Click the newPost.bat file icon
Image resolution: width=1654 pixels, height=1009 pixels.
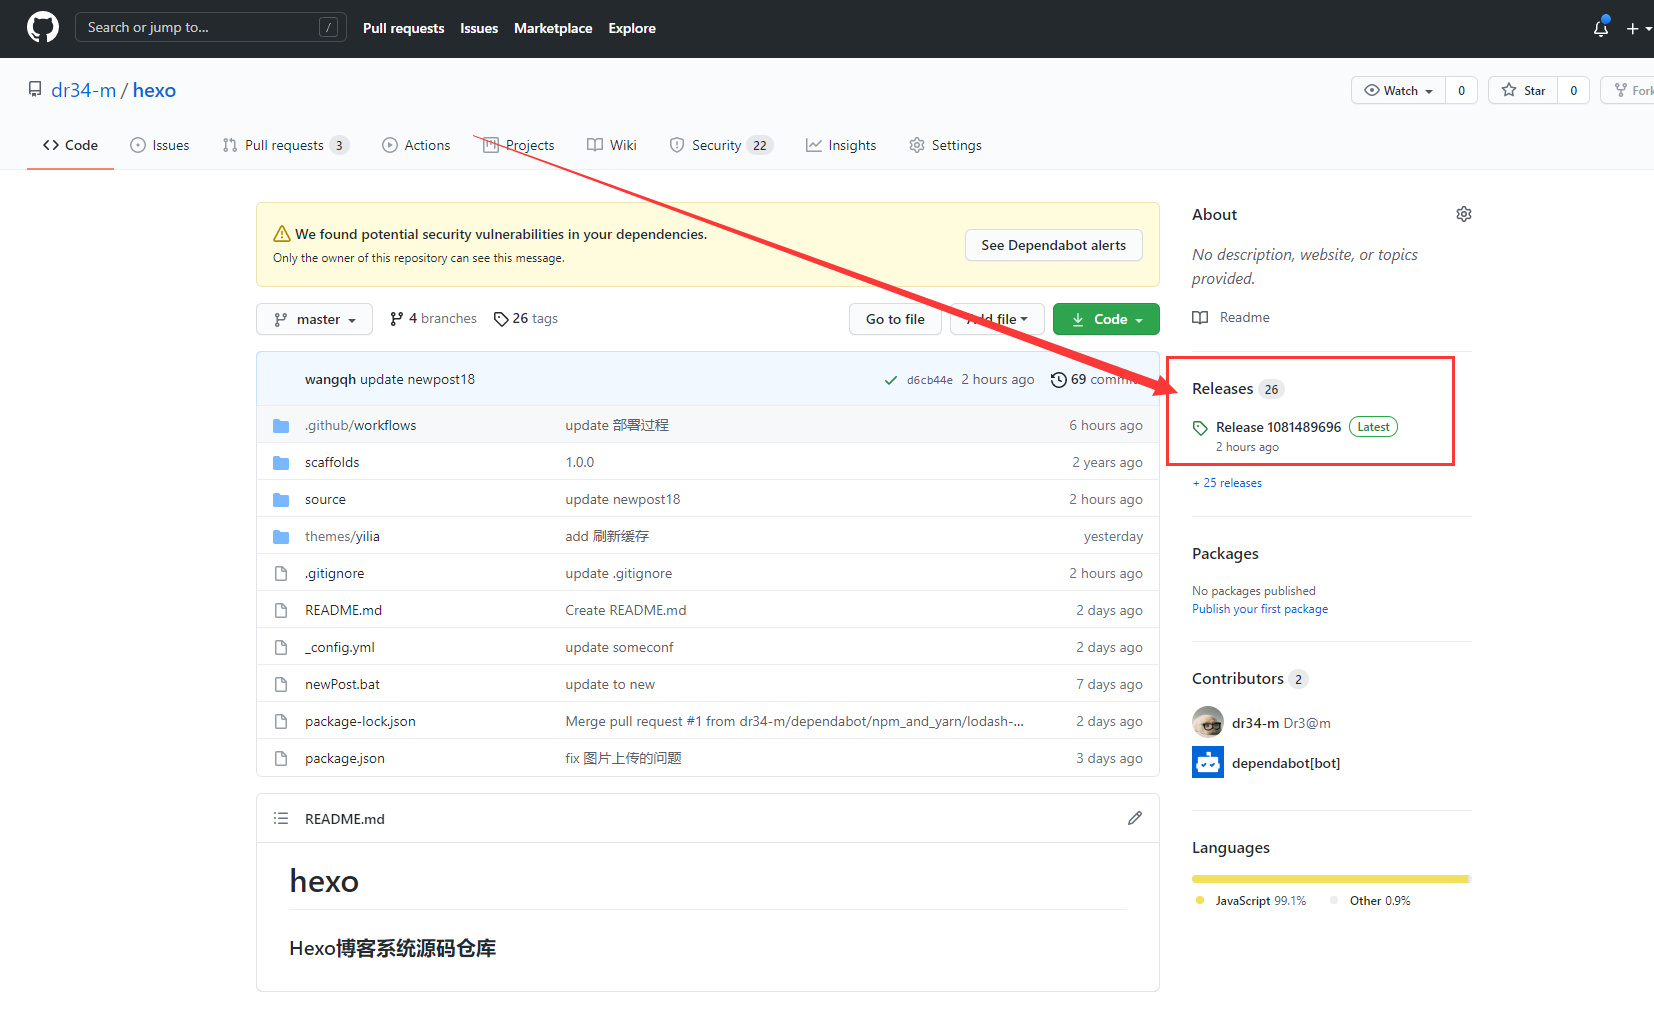point(281,684)
